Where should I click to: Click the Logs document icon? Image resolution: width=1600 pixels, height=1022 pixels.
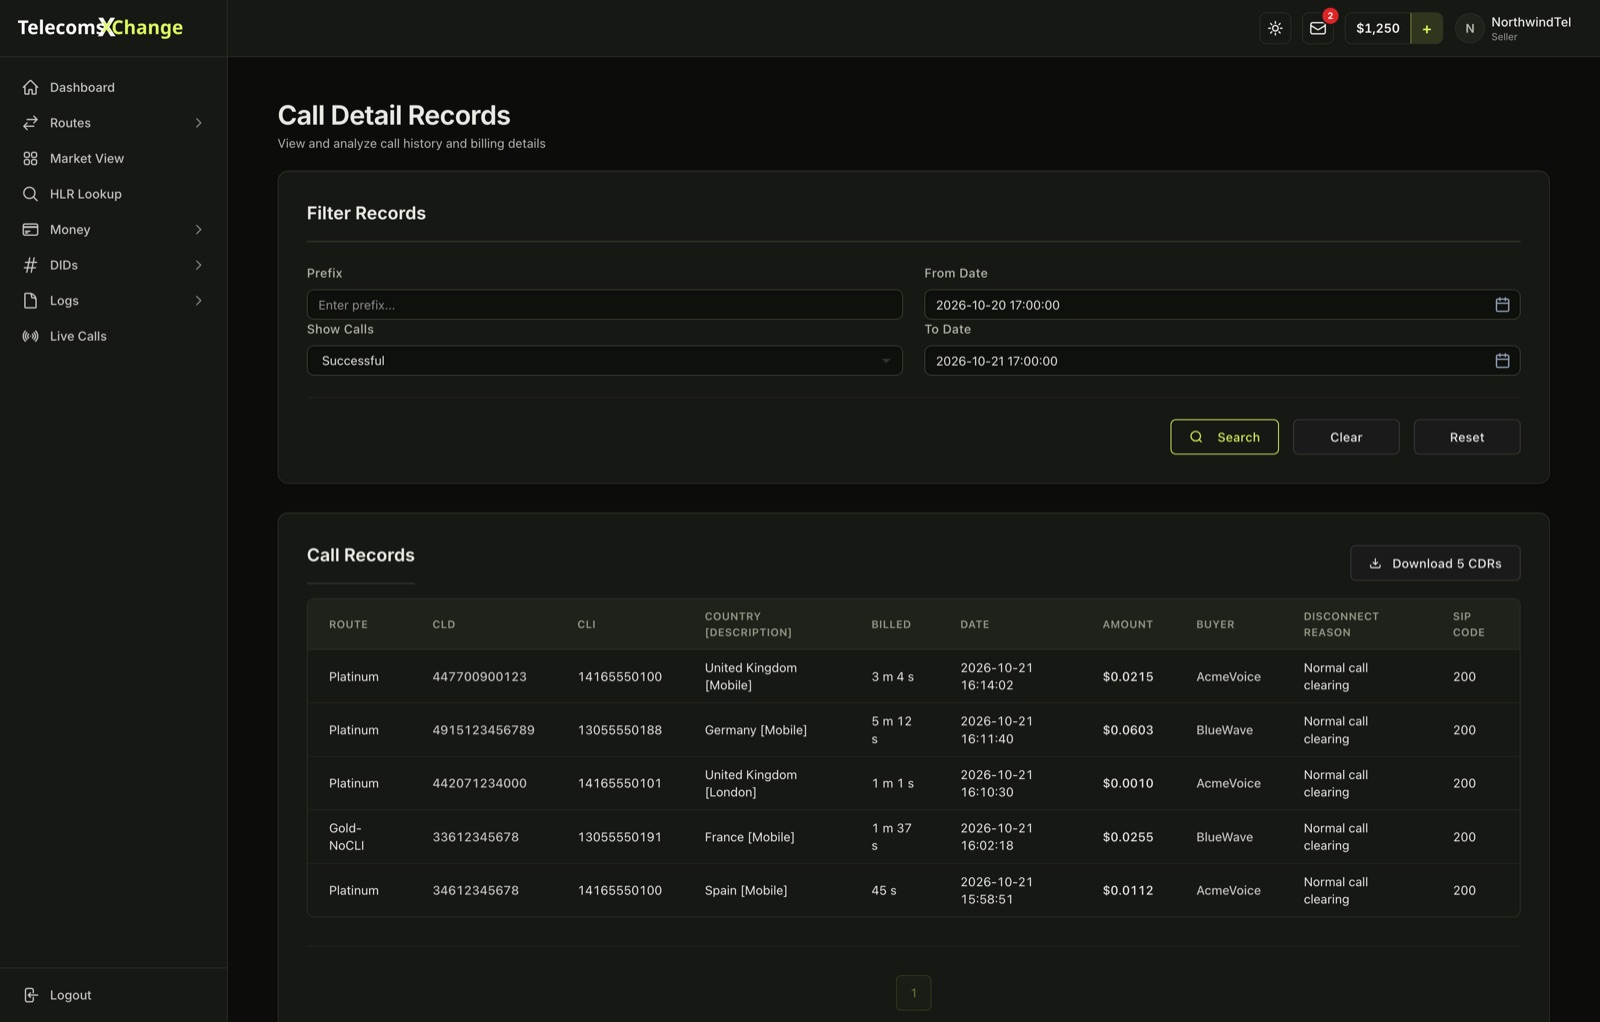point(30,300)
